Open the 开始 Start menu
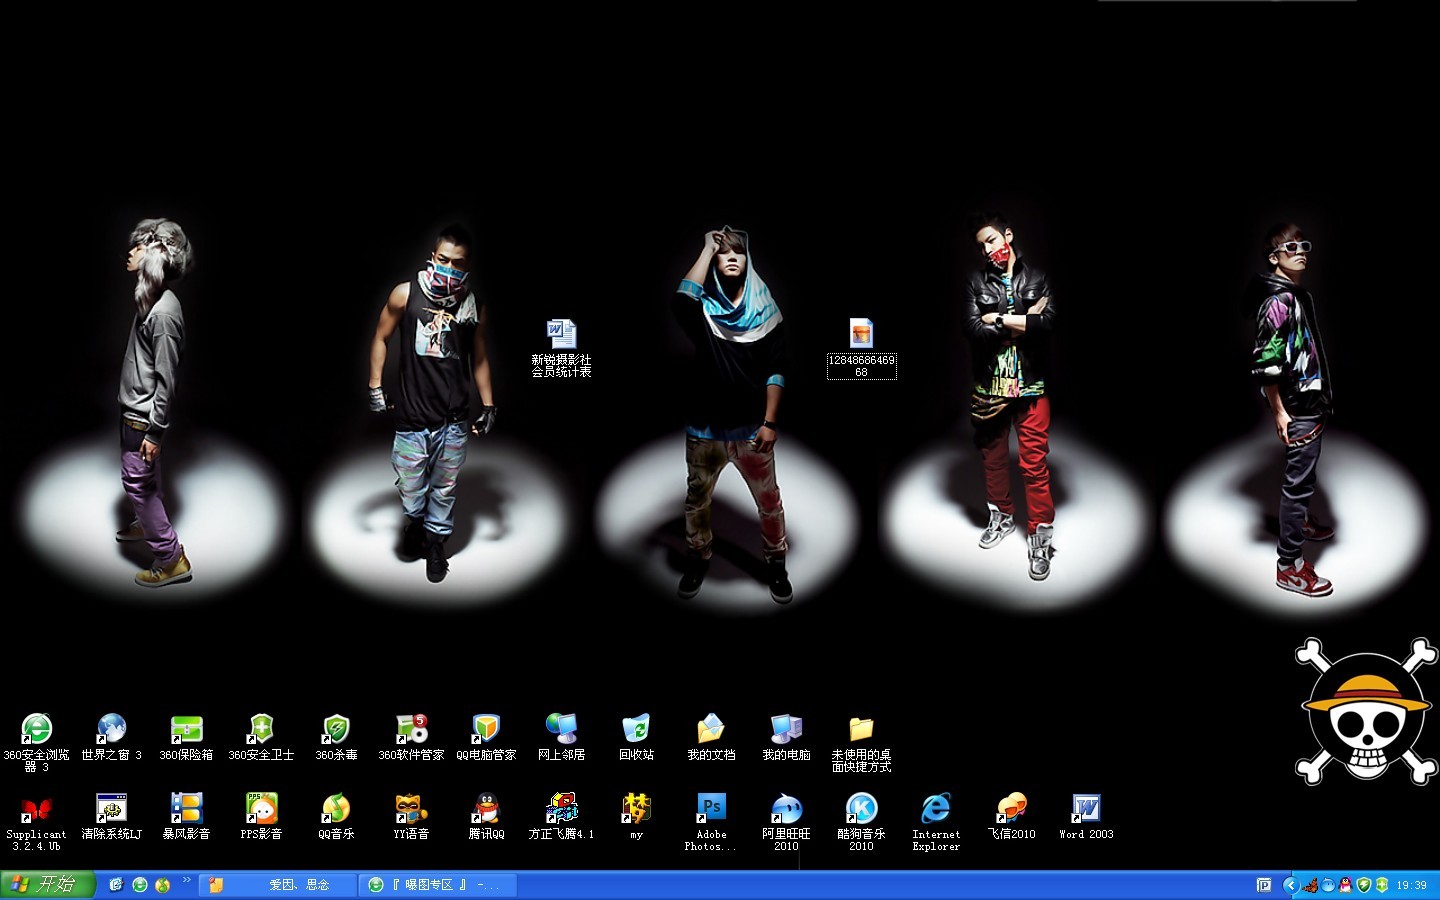This screenshot has height=900, width=1440. click(x=47, y=884)
